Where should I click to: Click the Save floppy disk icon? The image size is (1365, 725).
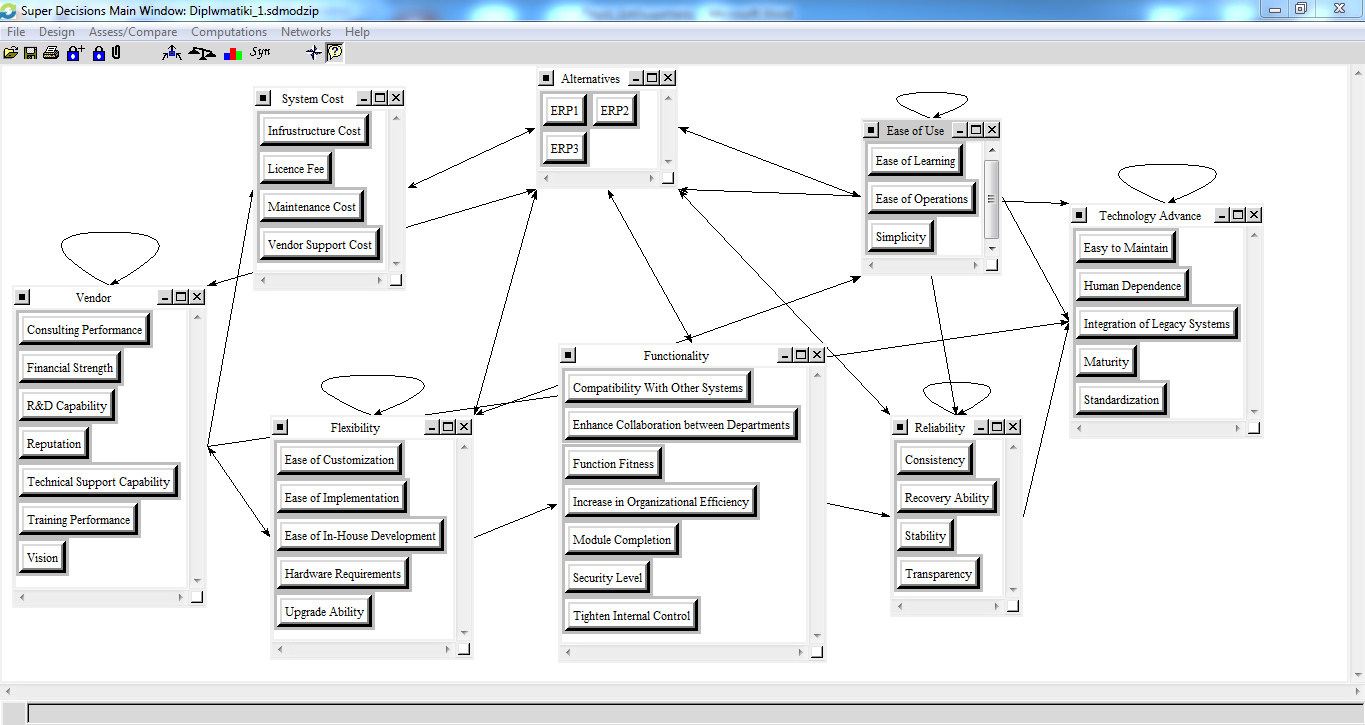30,53
